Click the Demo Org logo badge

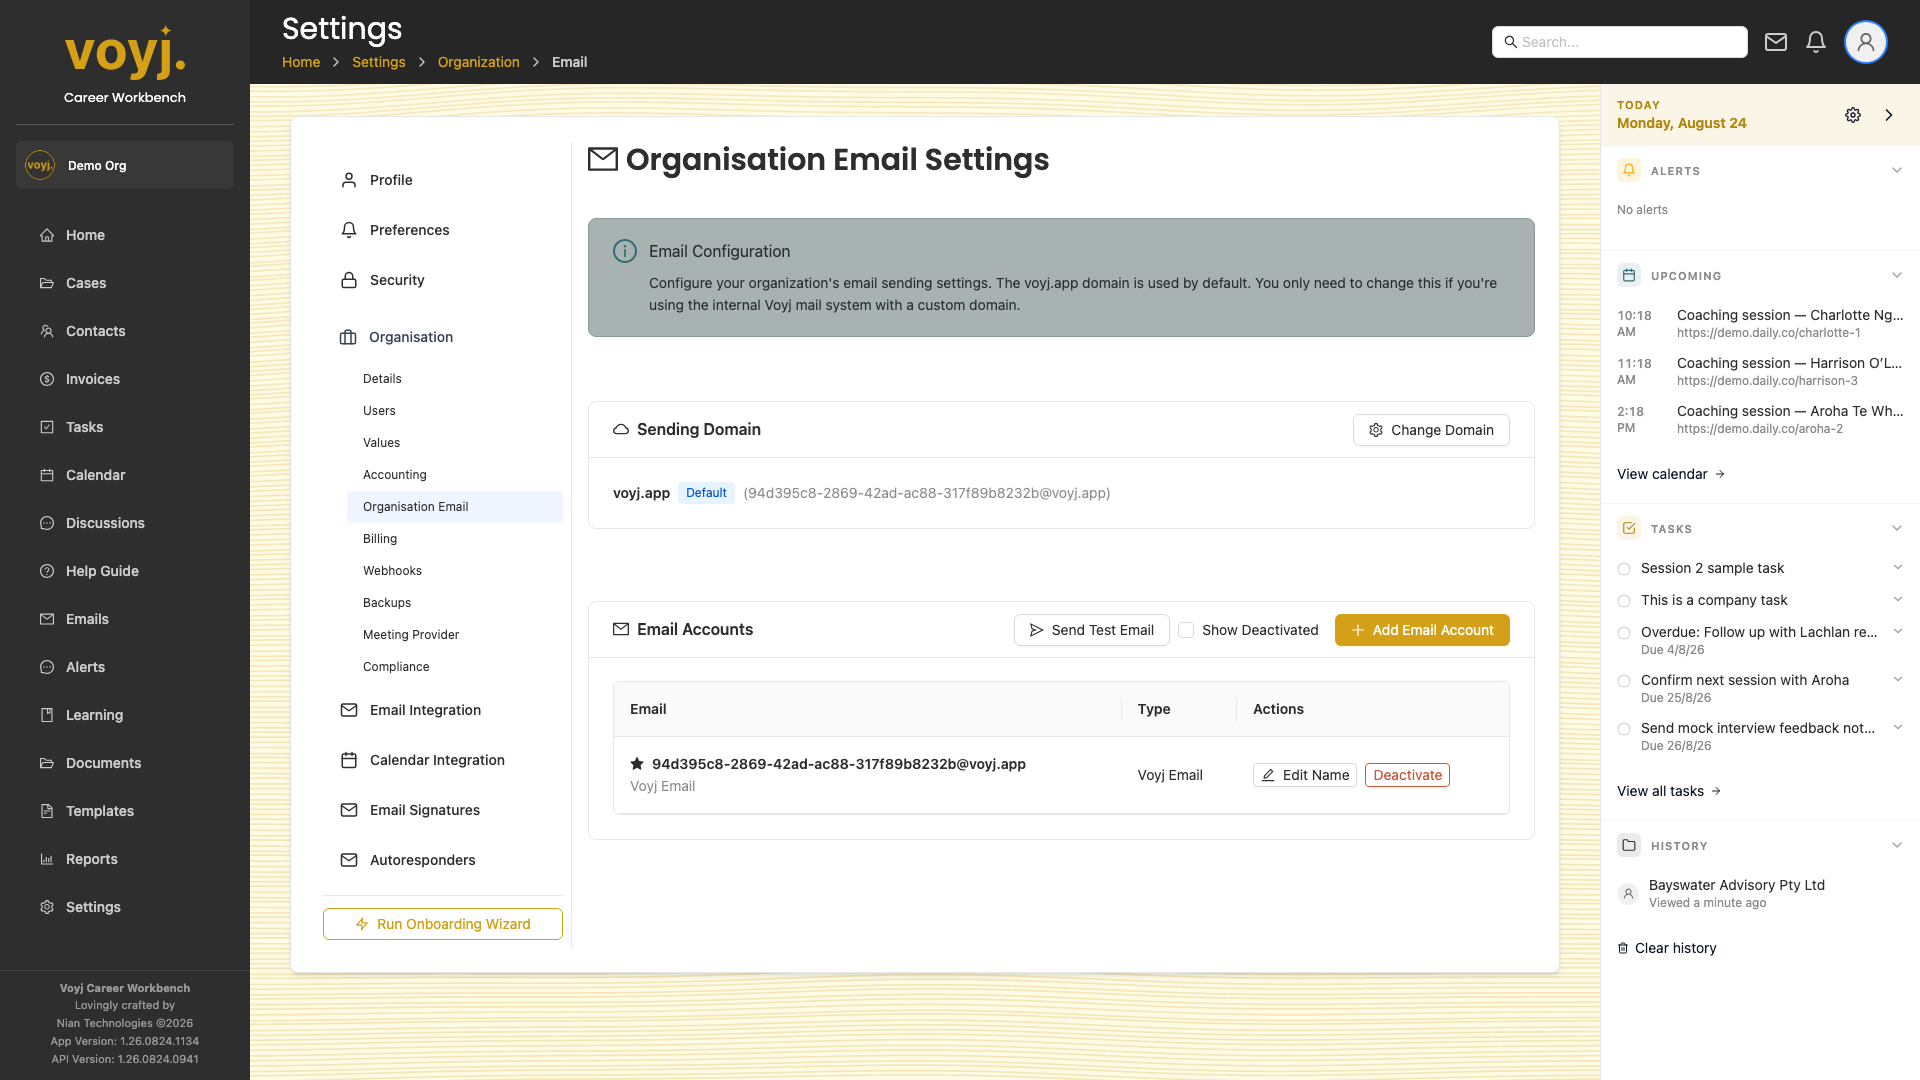pyautogui.click(x=40, y=165)
